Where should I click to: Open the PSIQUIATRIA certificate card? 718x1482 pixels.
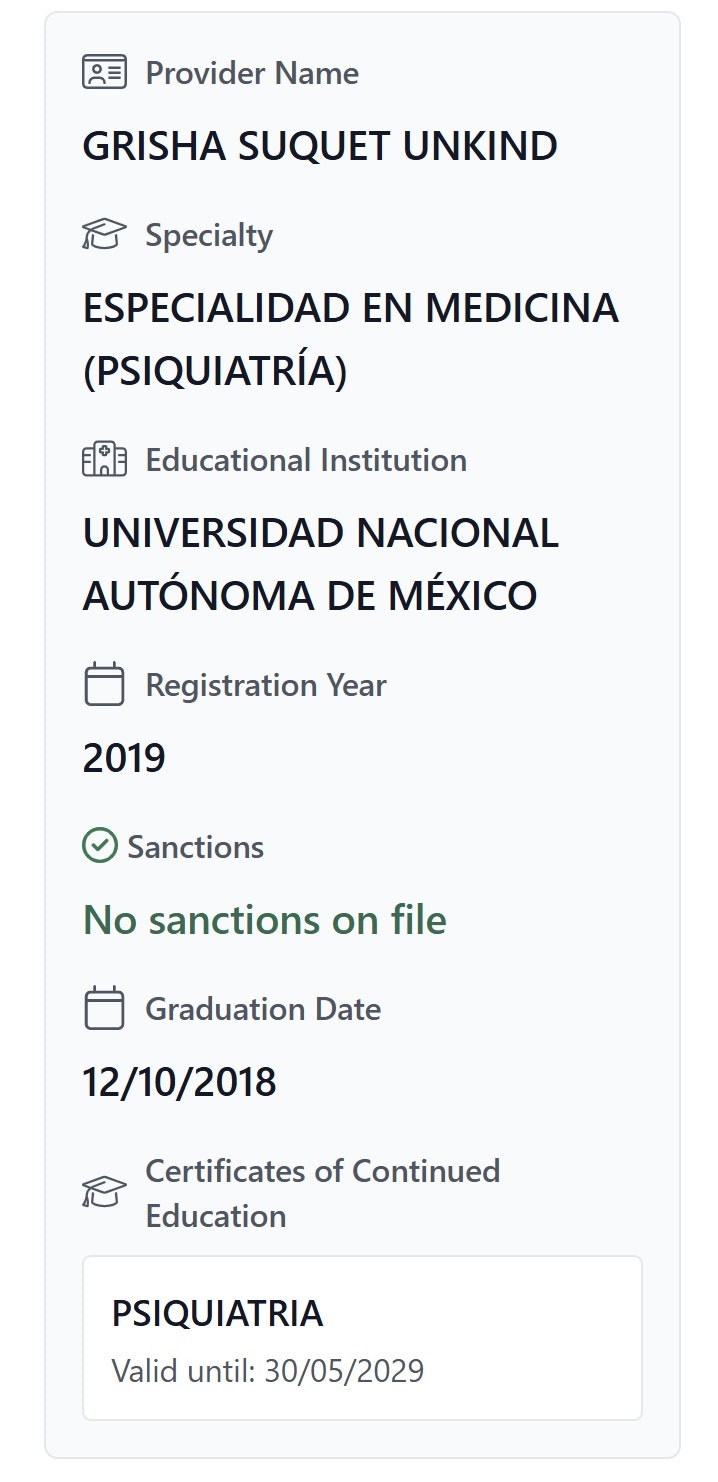[360, 1338]
